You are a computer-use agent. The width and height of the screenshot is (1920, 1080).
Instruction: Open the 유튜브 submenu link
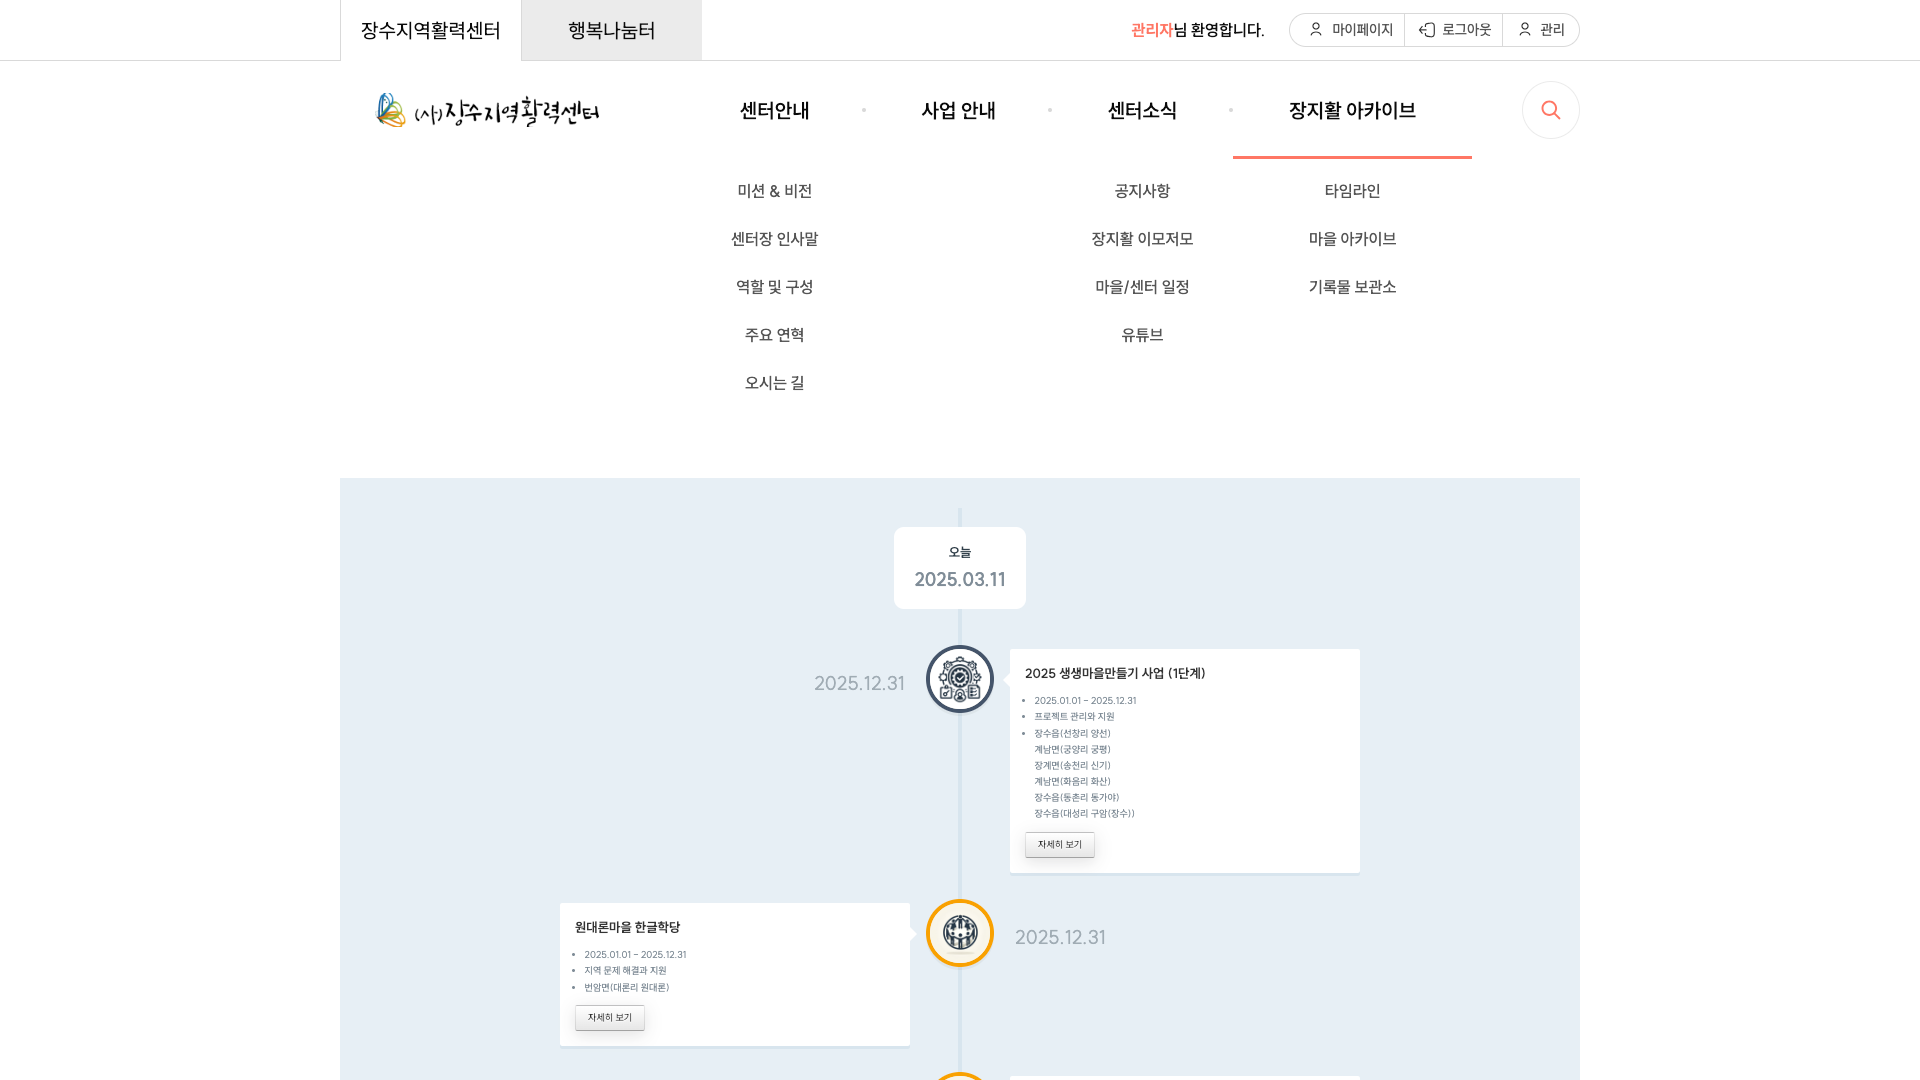[1142, 335]
